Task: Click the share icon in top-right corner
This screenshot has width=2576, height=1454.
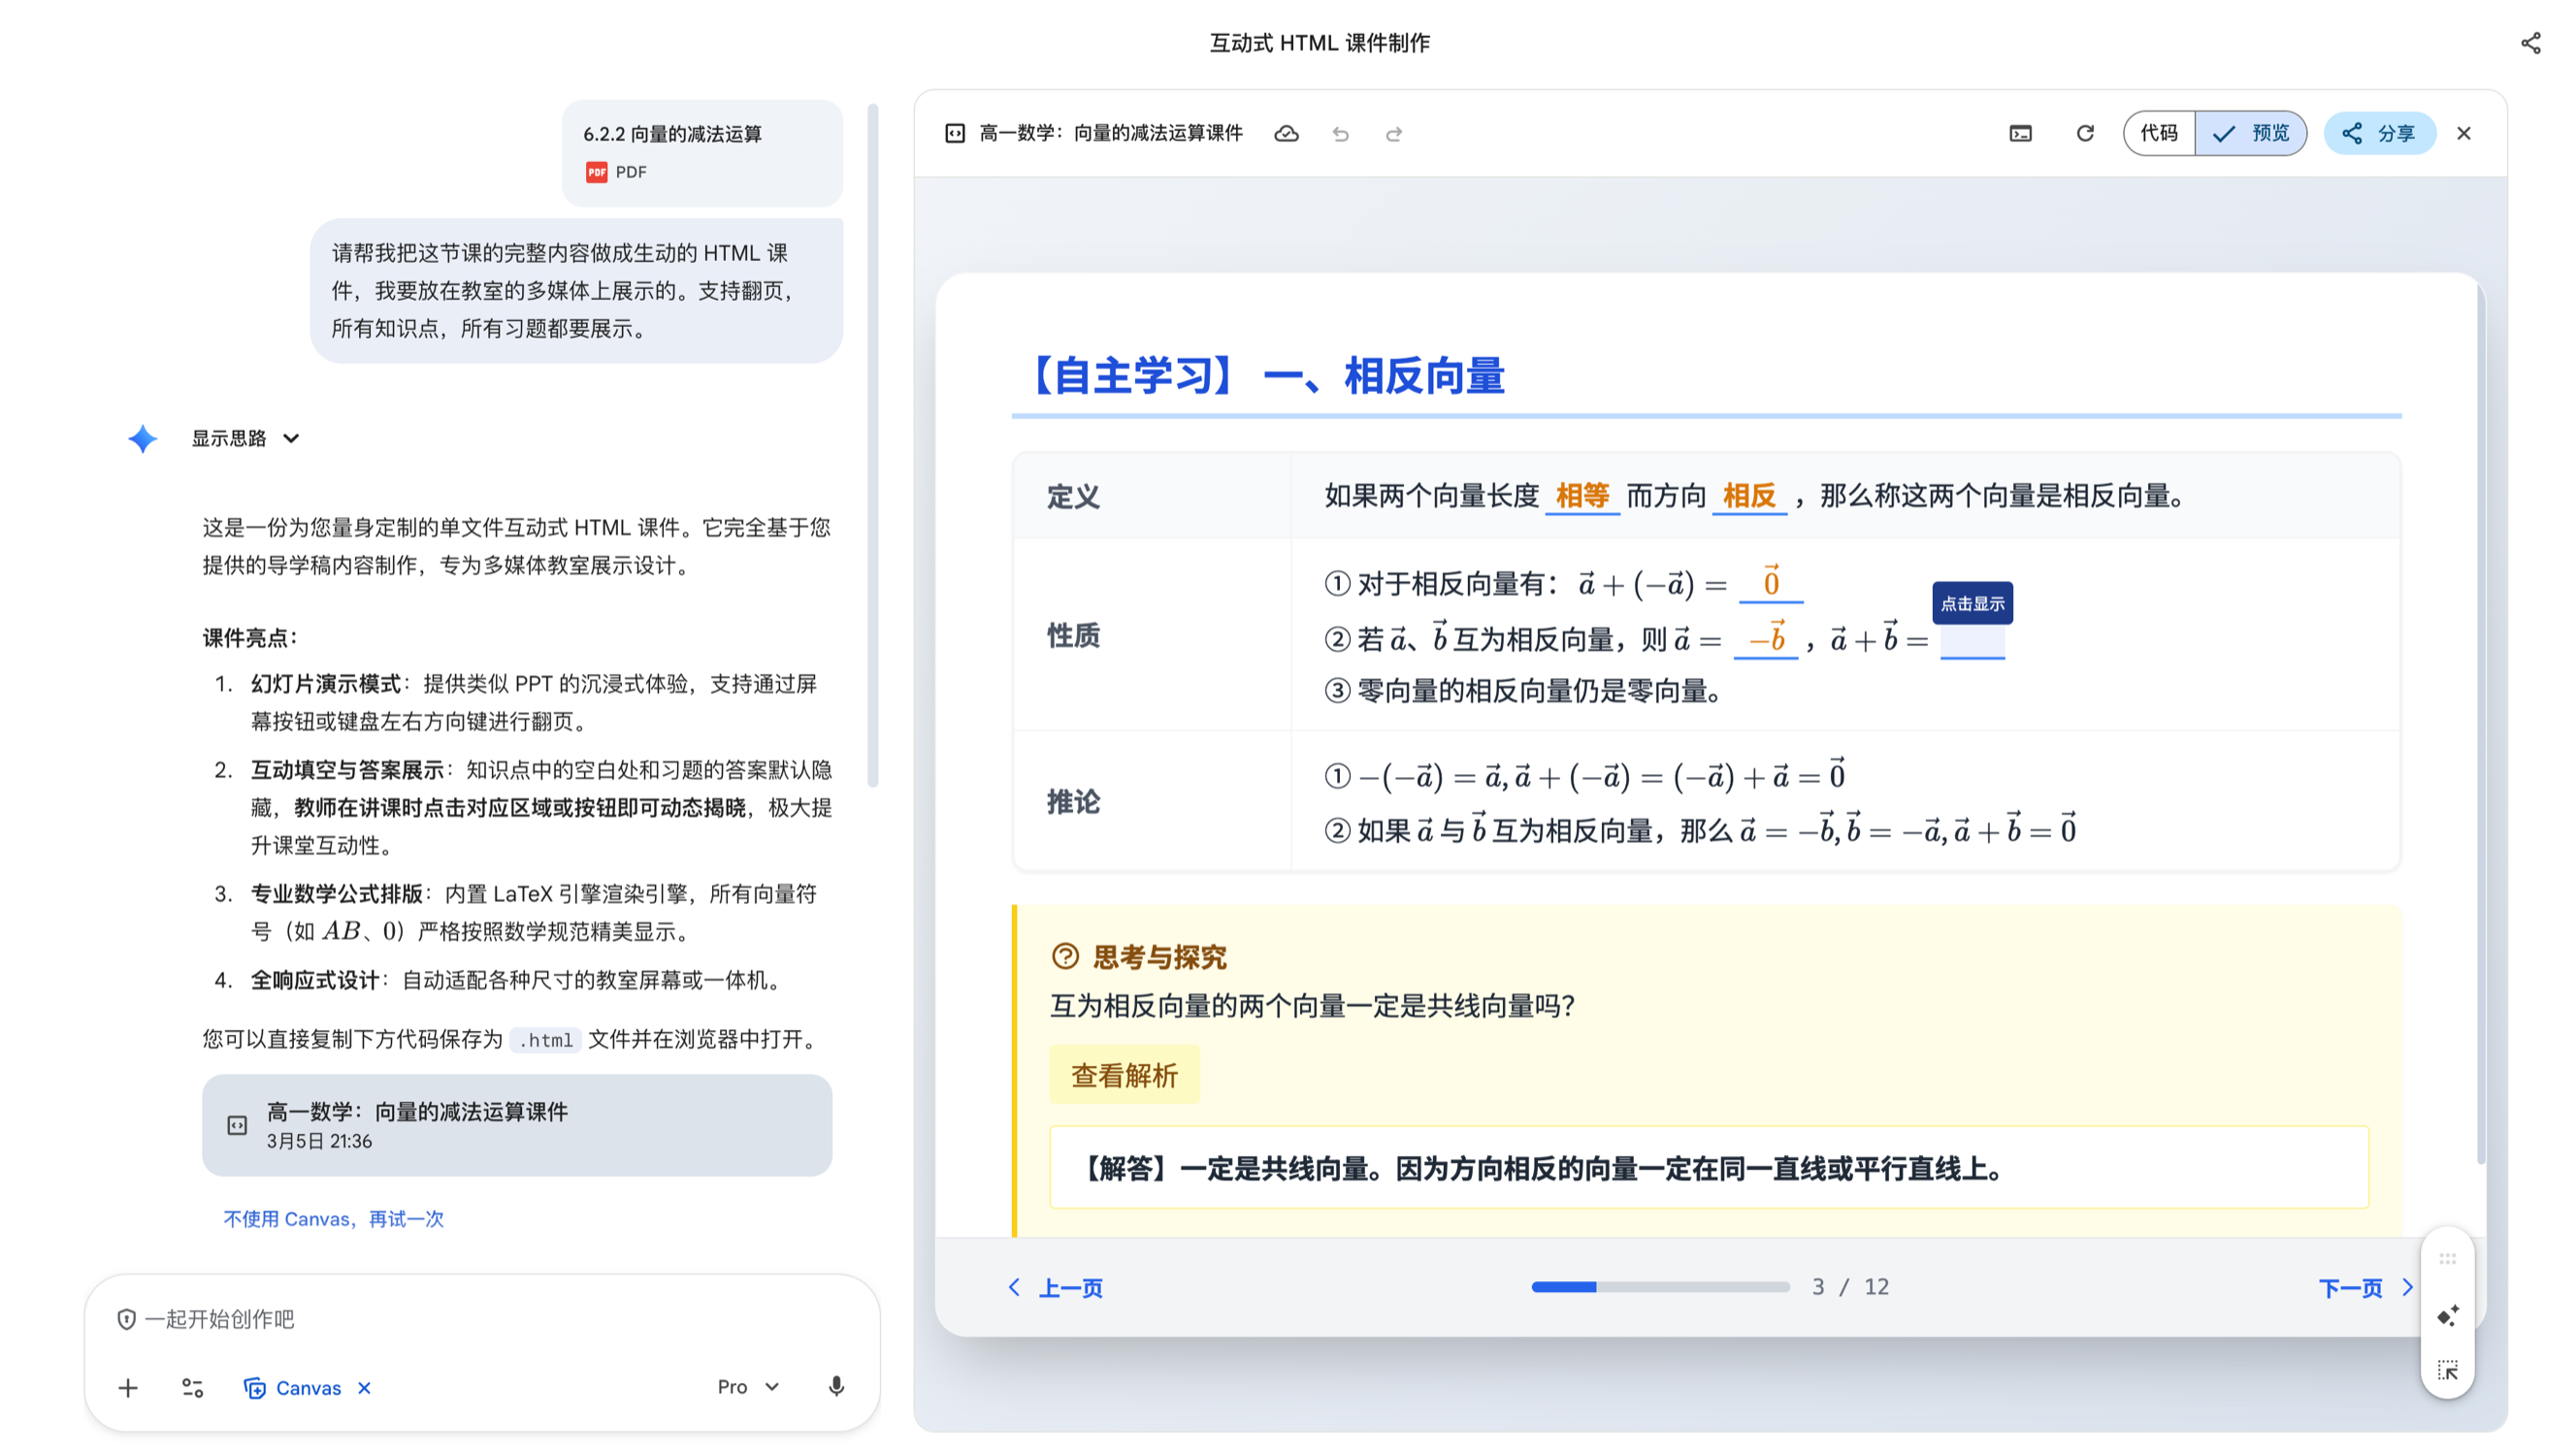Action: click(2530, 43)
